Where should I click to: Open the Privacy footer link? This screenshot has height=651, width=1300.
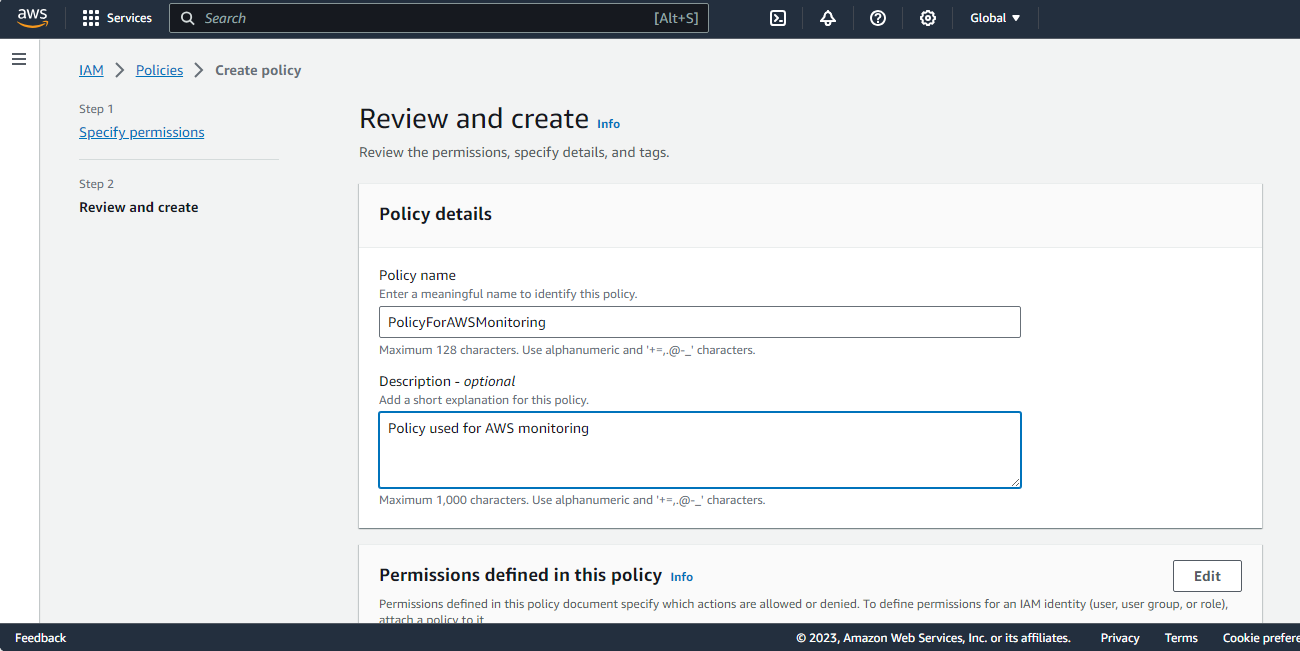pos(1120,638)
